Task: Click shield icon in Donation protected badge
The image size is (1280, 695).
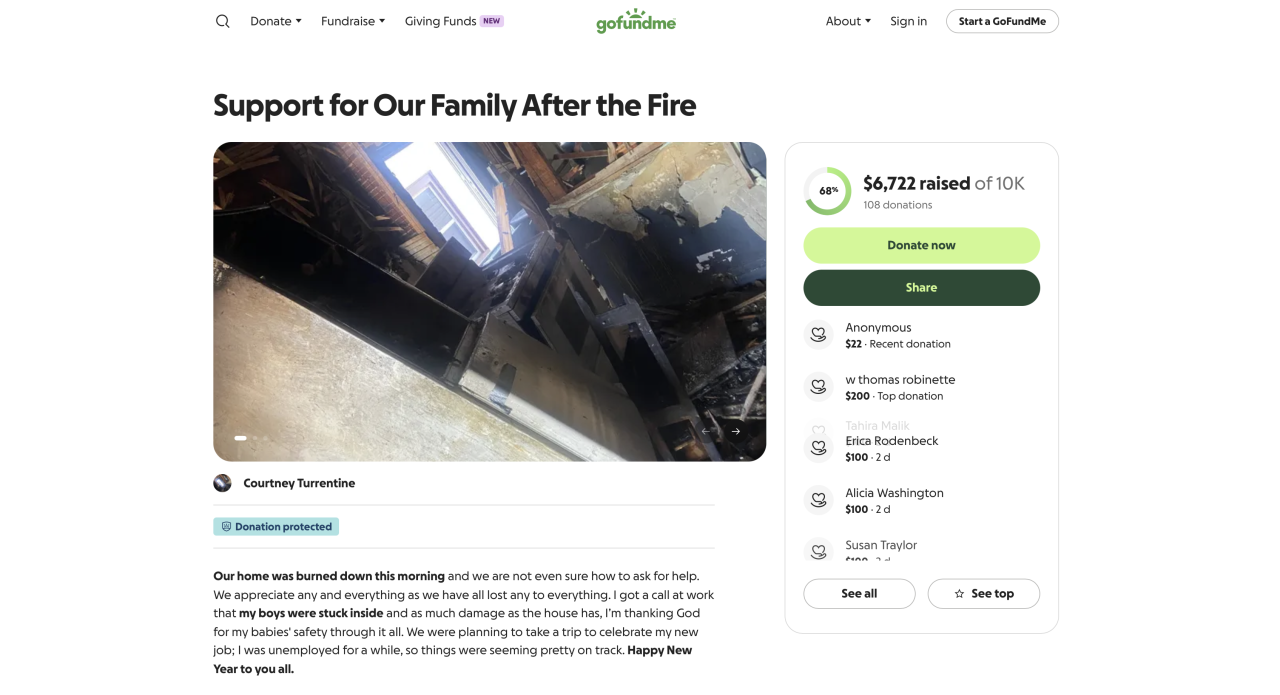Action: tap(226, 527)
